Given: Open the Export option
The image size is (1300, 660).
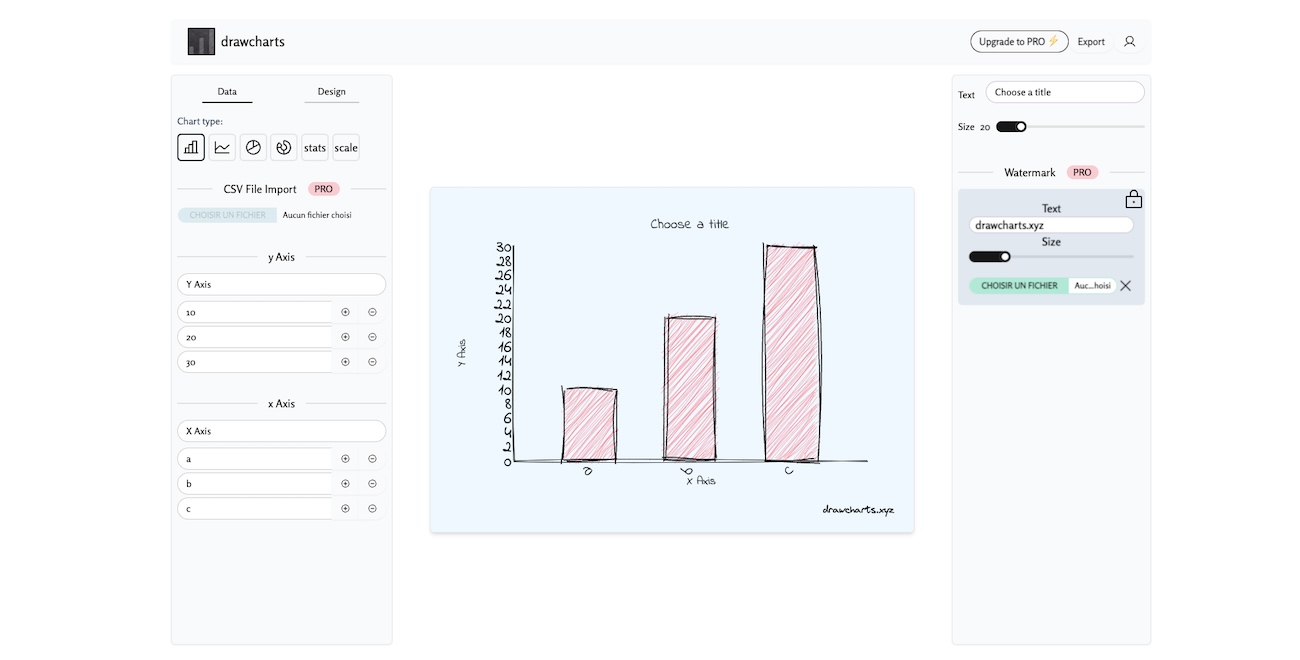Looking at the screenshot, I should click(x=1091, y=42).
